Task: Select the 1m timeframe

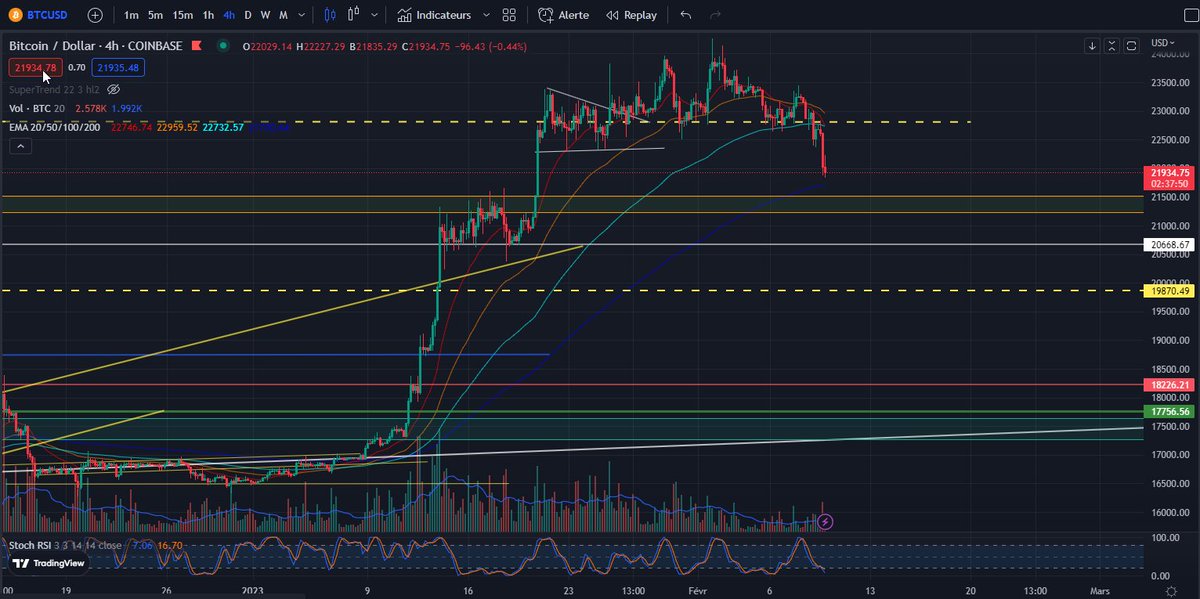Action: [x=132, y=15]
